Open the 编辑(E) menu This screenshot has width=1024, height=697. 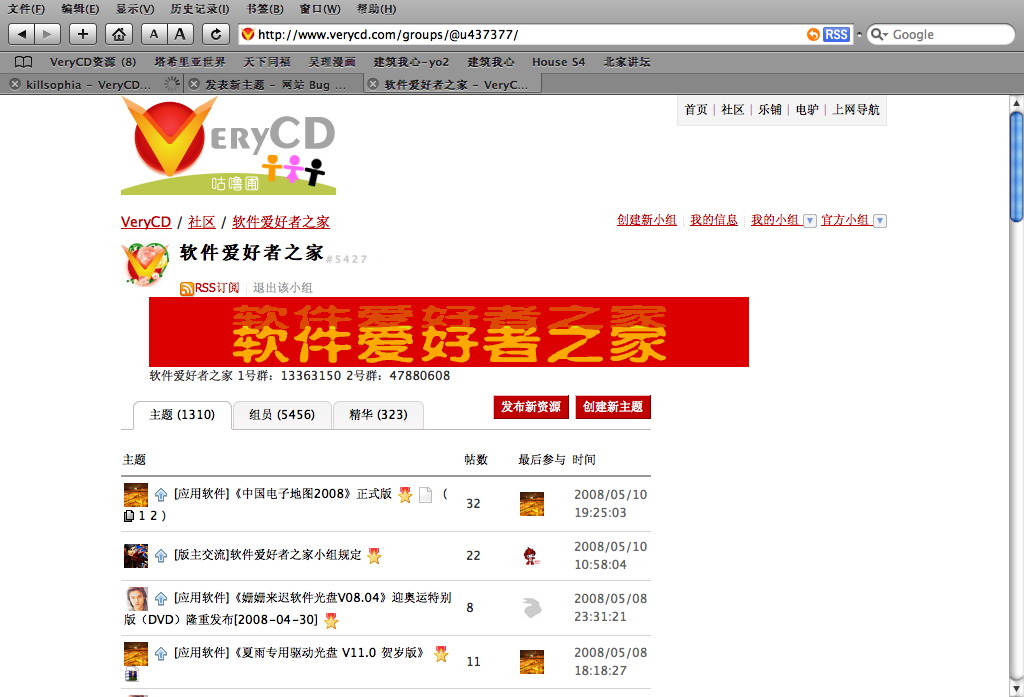click(x=80, y=9)
